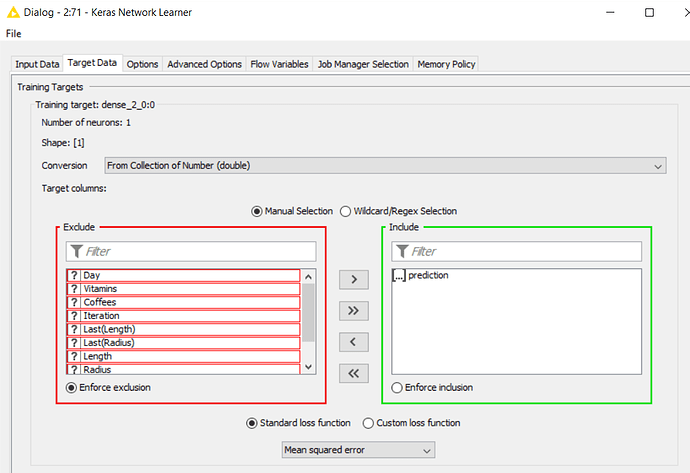This screenshot has height=473, width=690.
Task: Minimize the dialog window
Action: [610, 12]
